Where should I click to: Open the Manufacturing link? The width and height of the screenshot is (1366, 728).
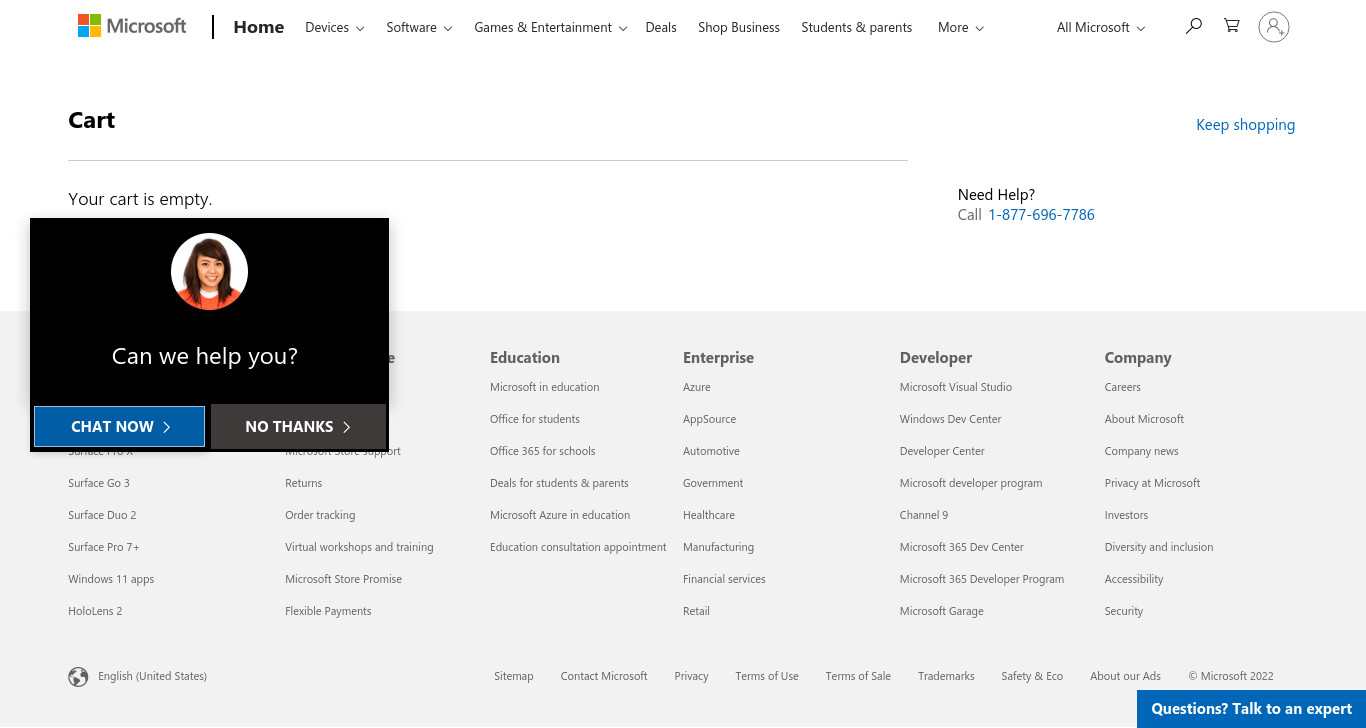(718, 547)
